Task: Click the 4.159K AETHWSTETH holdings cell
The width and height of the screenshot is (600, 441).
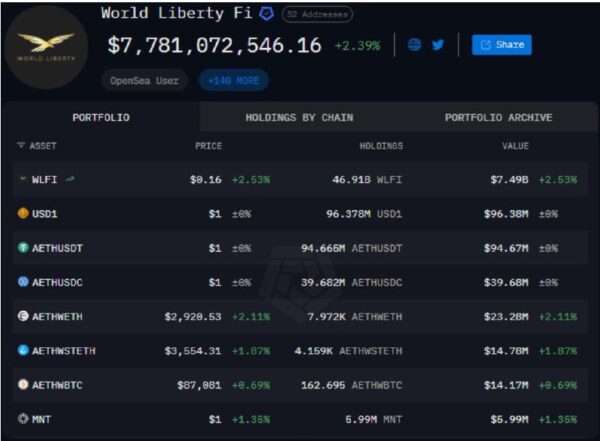Action: click(348, 351)
